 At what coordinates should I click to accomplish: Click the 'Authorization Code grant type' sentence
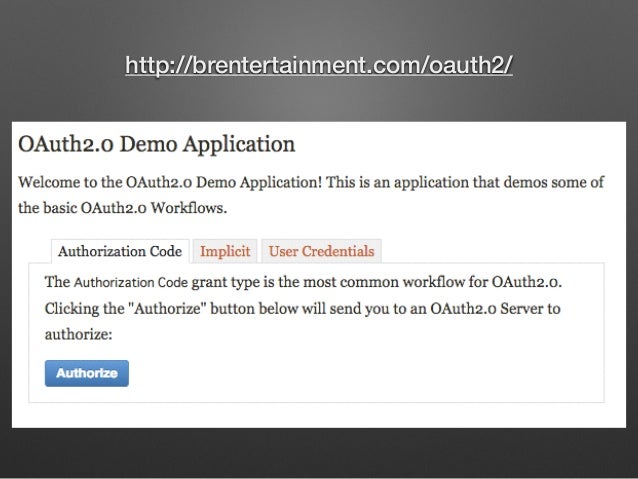pos(303,282)
